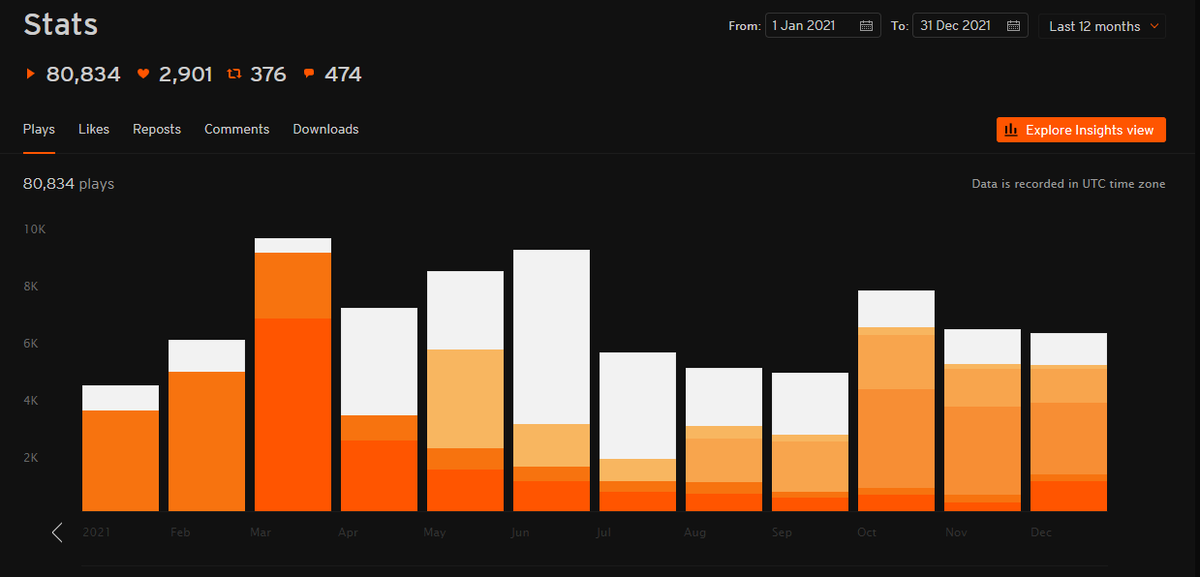Screen dimensions: 1200x577
Task: Open the To date calendar icon
Action: click(1013, 26)
